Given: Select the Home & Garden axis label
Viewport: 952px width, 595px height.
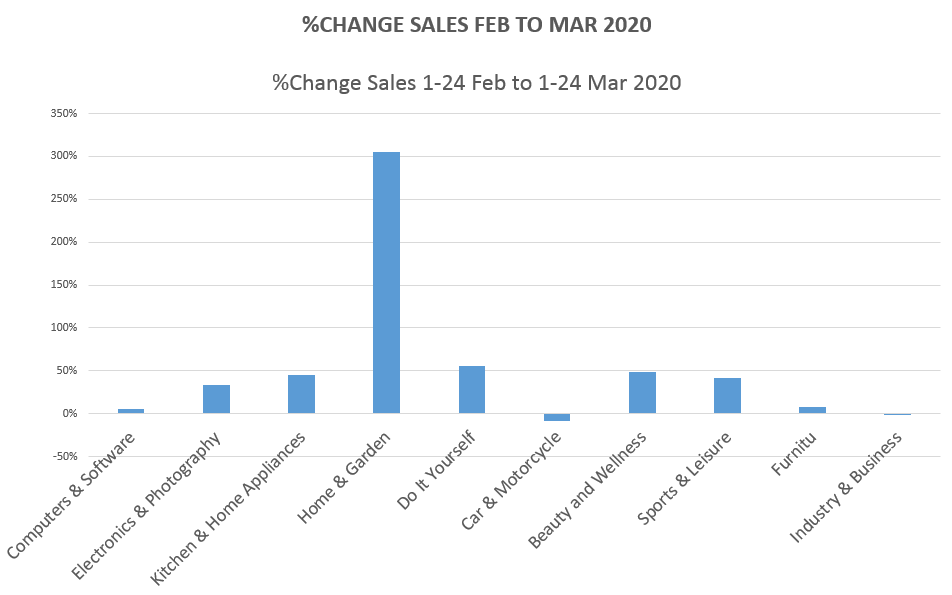Looking at the screenshot, I should tap(342, 482).
